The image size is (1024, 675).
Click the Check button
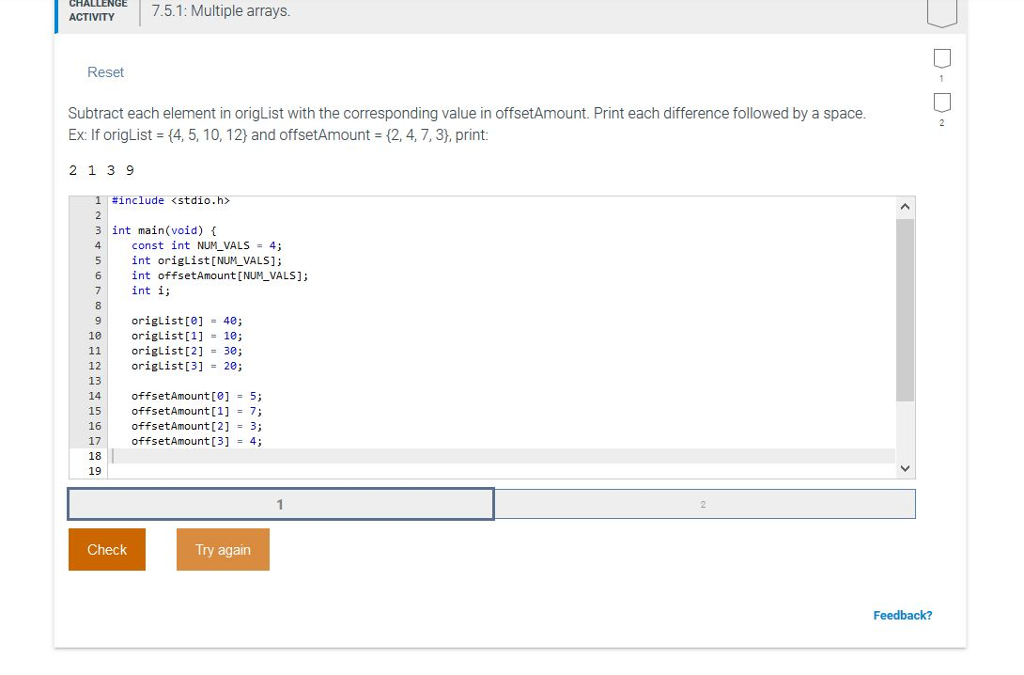(x=106, y=549)
